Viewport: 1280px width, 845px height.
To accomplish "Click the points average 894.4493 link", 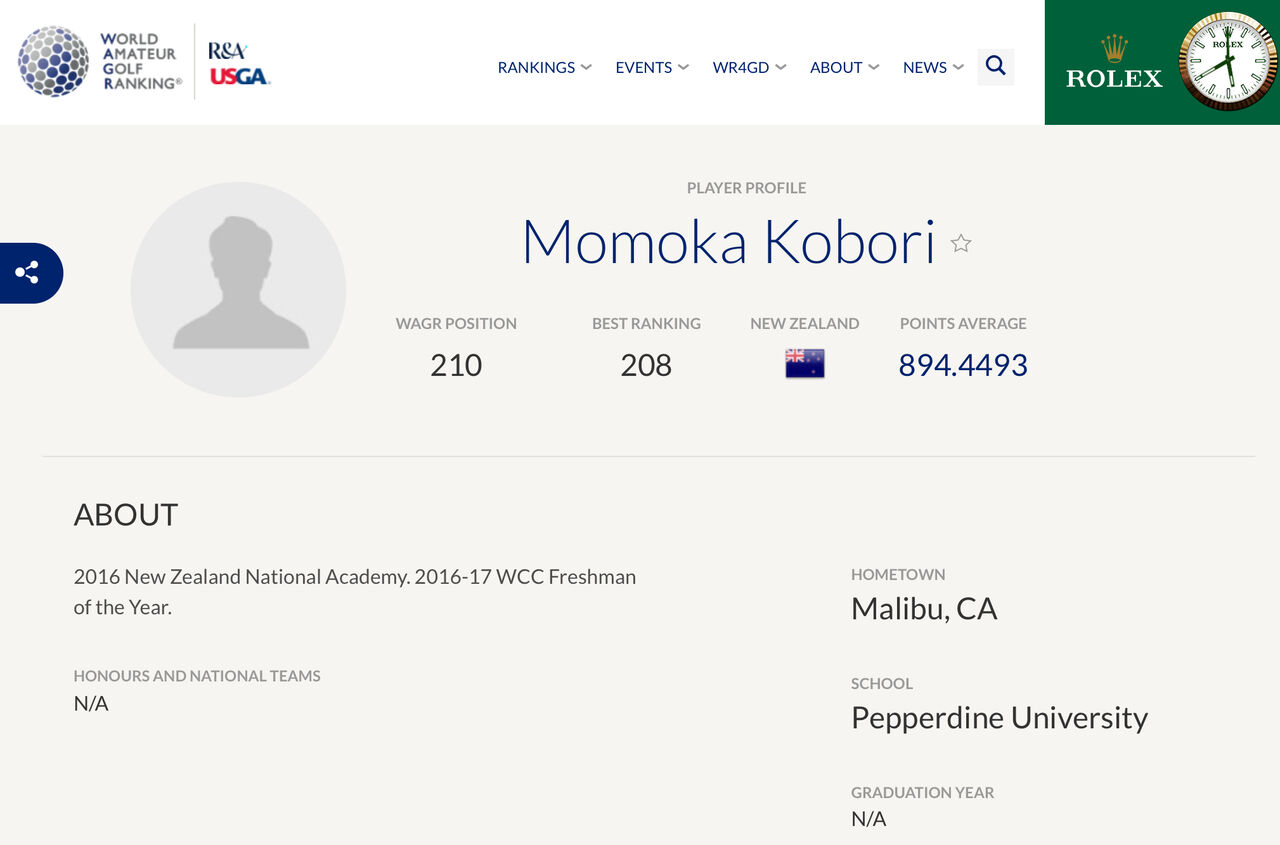I will 963,365.
